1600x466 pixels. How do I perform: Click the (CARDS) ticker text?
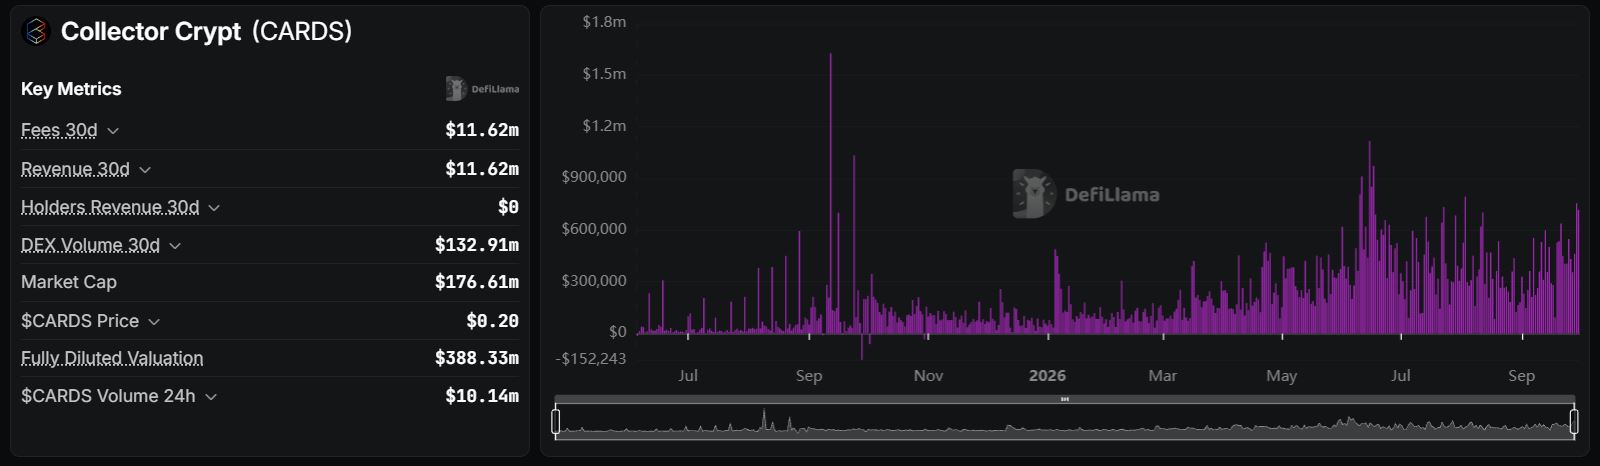302,32
